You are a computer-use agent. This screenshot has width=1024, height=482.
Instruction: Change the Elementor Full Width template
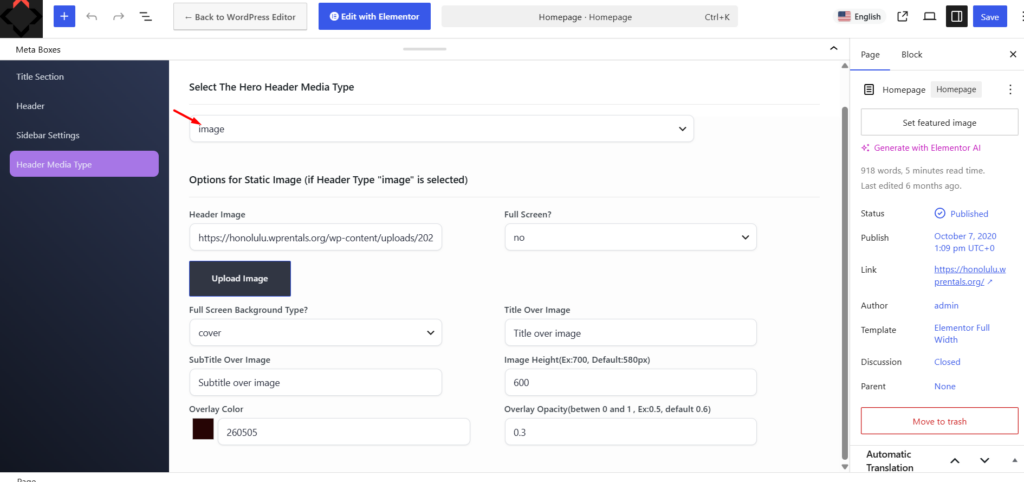962,333
